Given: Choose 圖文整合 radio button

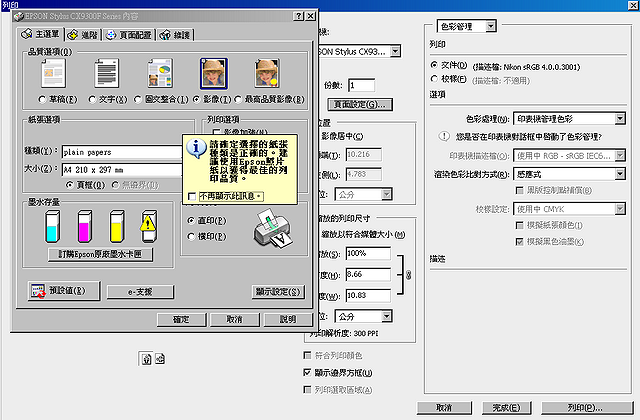Looking at the screenshot, I should [138, 99].
